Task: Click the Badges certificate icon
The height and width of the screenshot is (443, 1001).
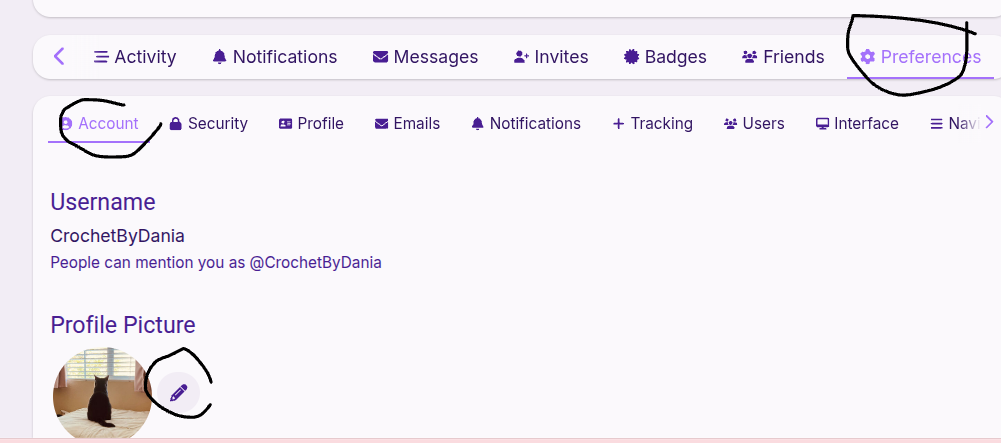Action: click(631, 57)
